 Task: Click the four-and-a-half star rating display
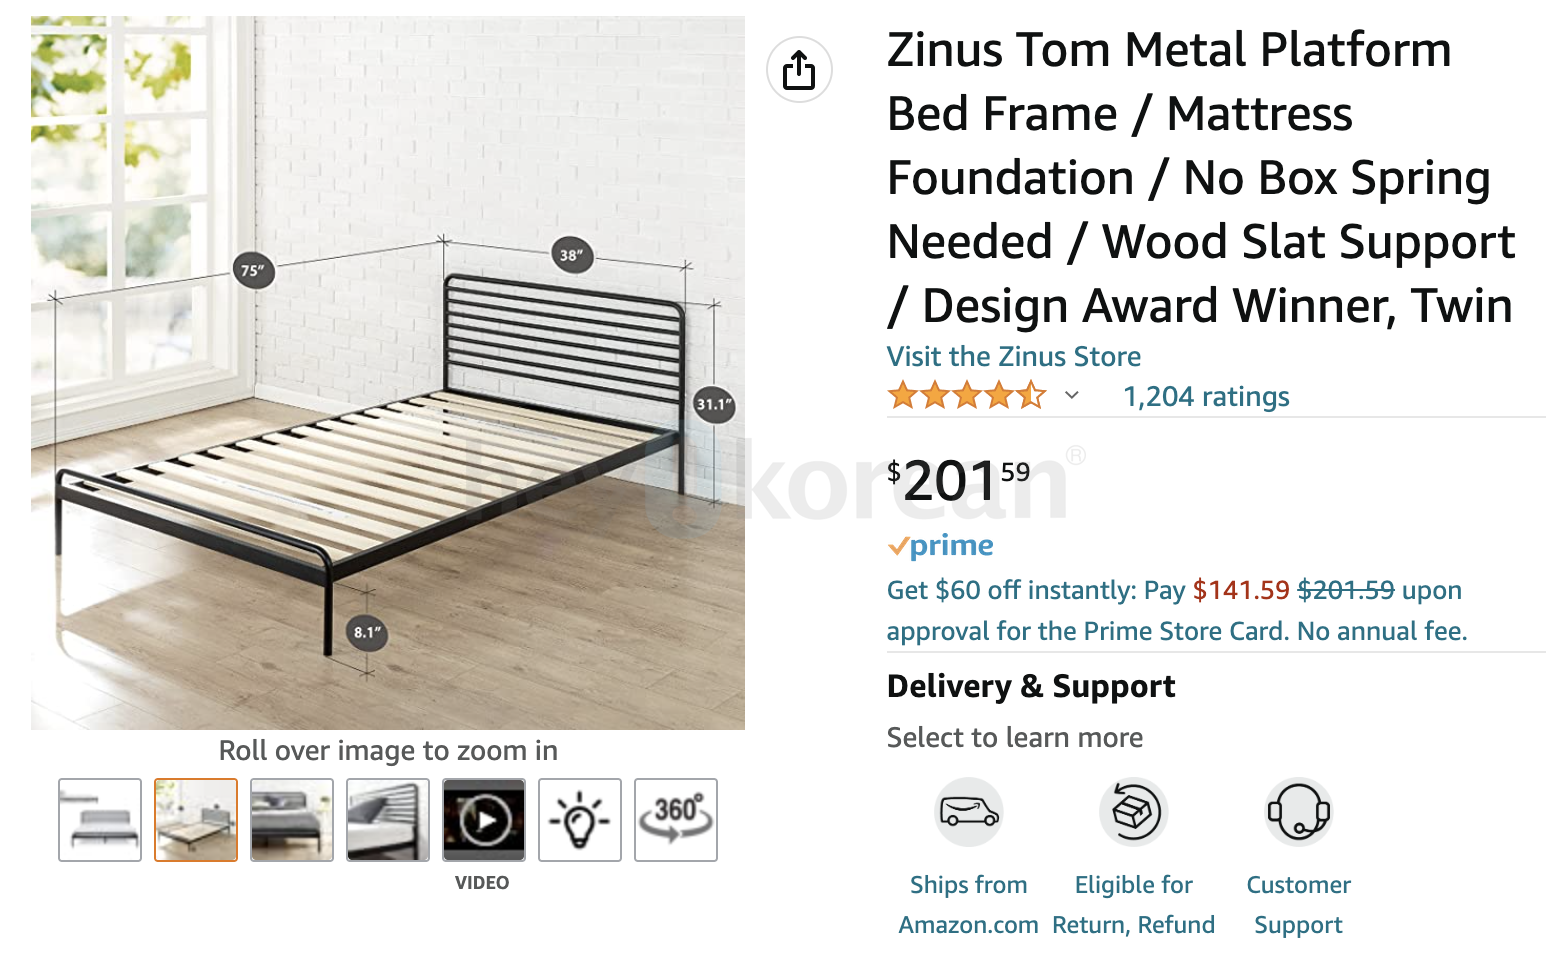point(963,395)
